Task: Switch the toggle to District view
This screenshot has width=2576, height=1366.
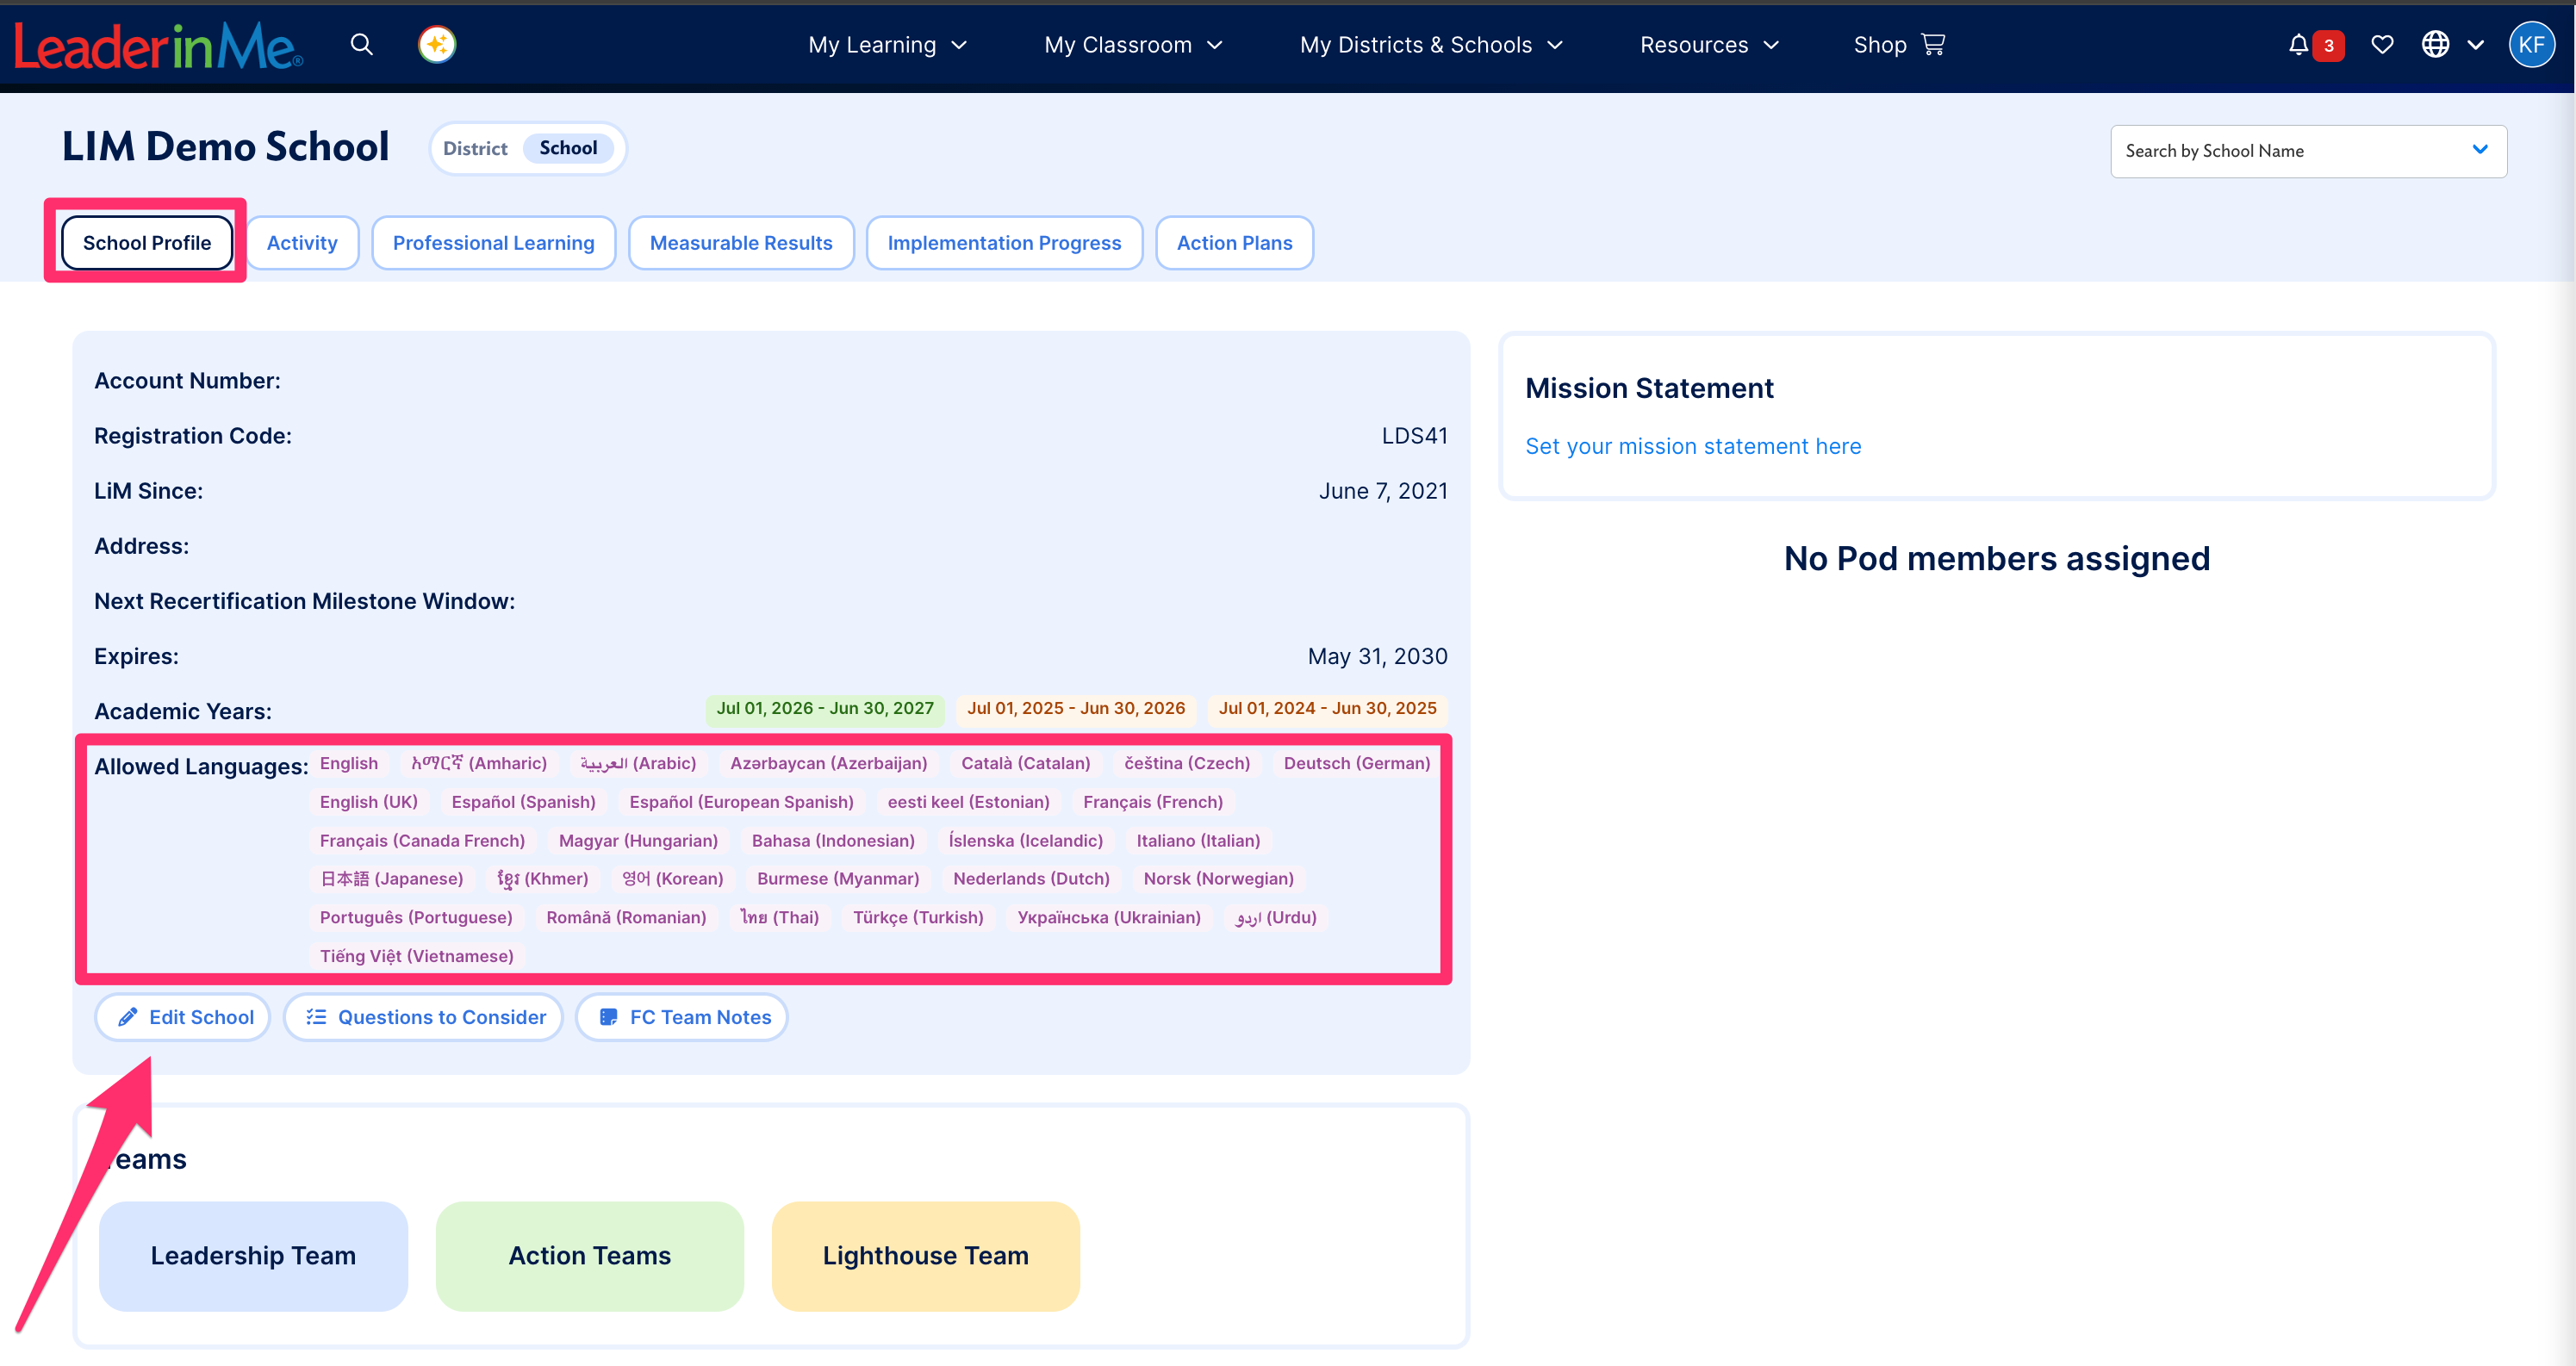Action: [x=475, y=148]
